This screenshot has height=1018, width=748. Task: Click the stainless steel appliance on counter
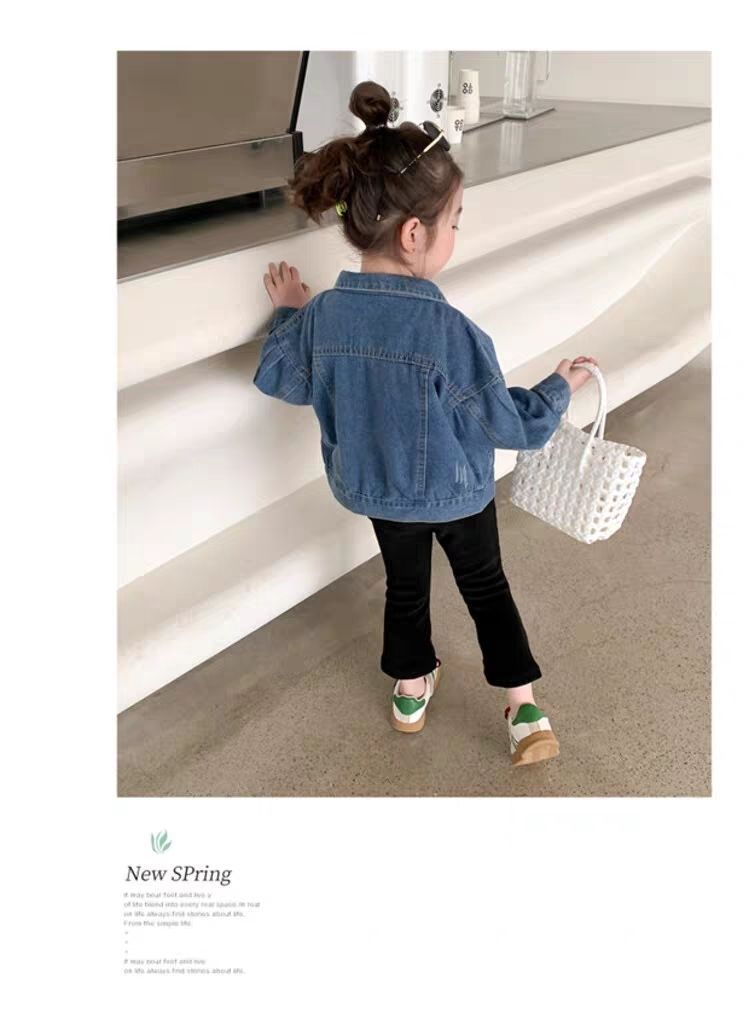[x=209, y=131]
